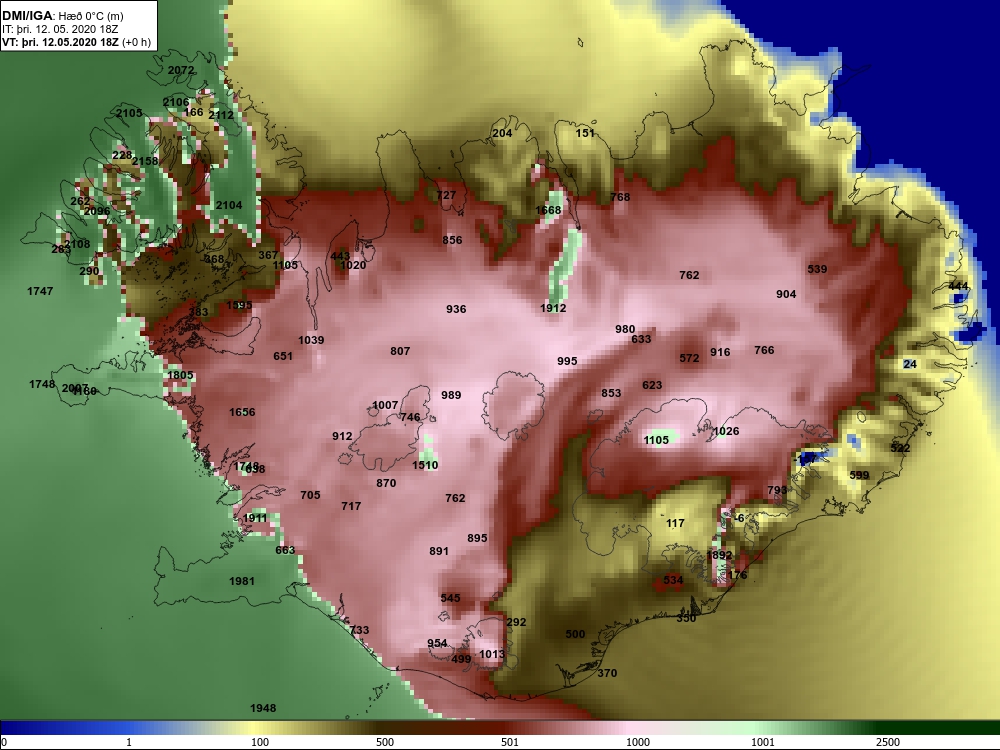Click the map value '1912'
Viewport: 1000px width, 750px height.
coord(553,307)
